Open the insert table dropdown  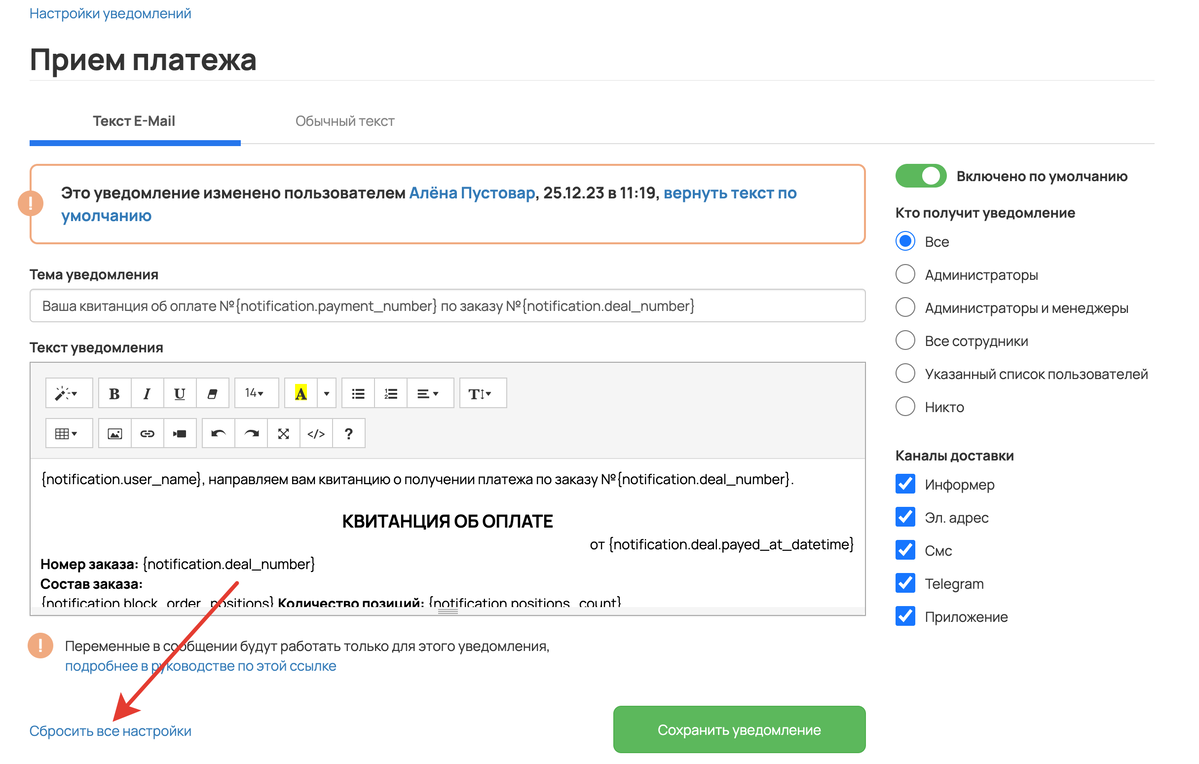[69, 433]
